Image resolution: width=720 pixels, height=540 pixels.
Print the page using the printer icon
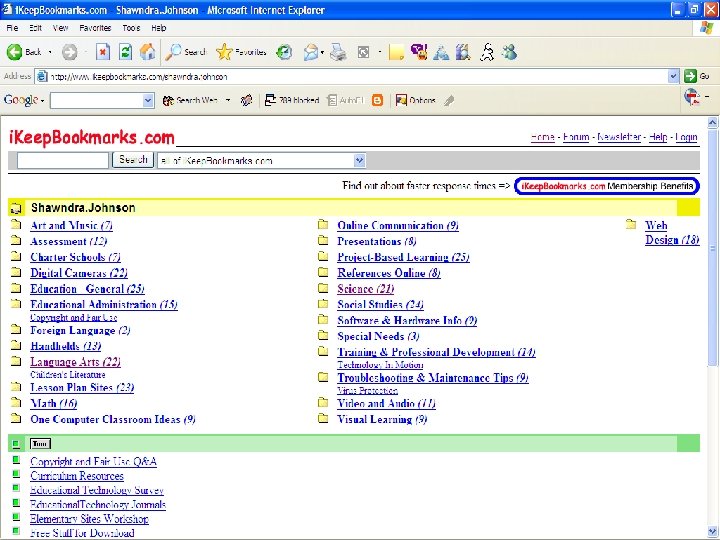point(338,52)
